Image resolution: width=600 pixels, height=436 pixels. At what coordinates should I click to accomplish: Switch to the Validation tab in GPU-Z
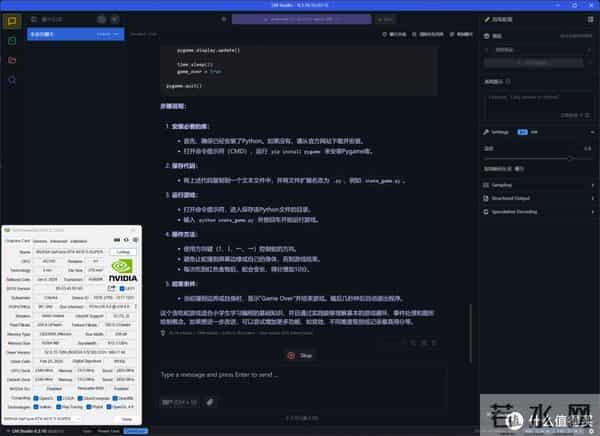pyautogui.click(x=78, y=241)
